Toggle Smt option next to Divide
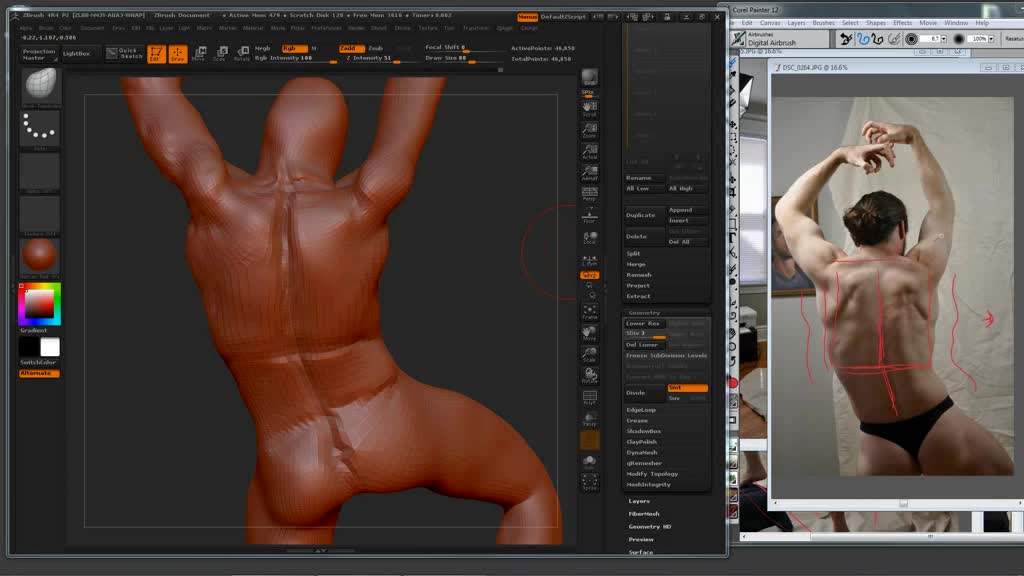Screen dimensions: 1024x576 click(687, 388)
